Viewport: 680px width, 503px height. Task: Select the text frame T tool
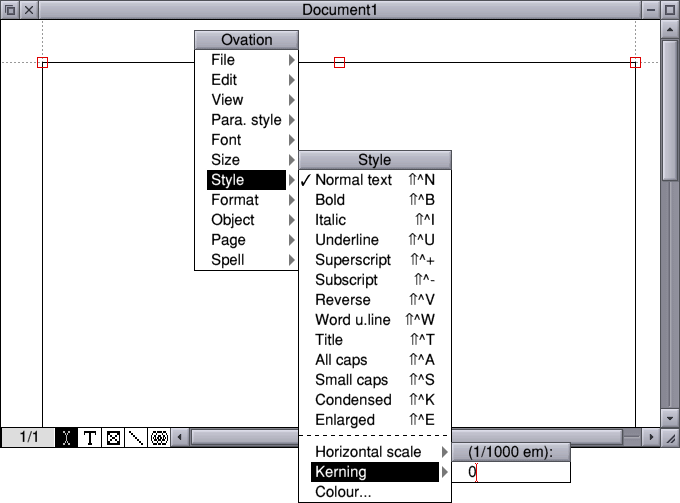tap(90, 438)
